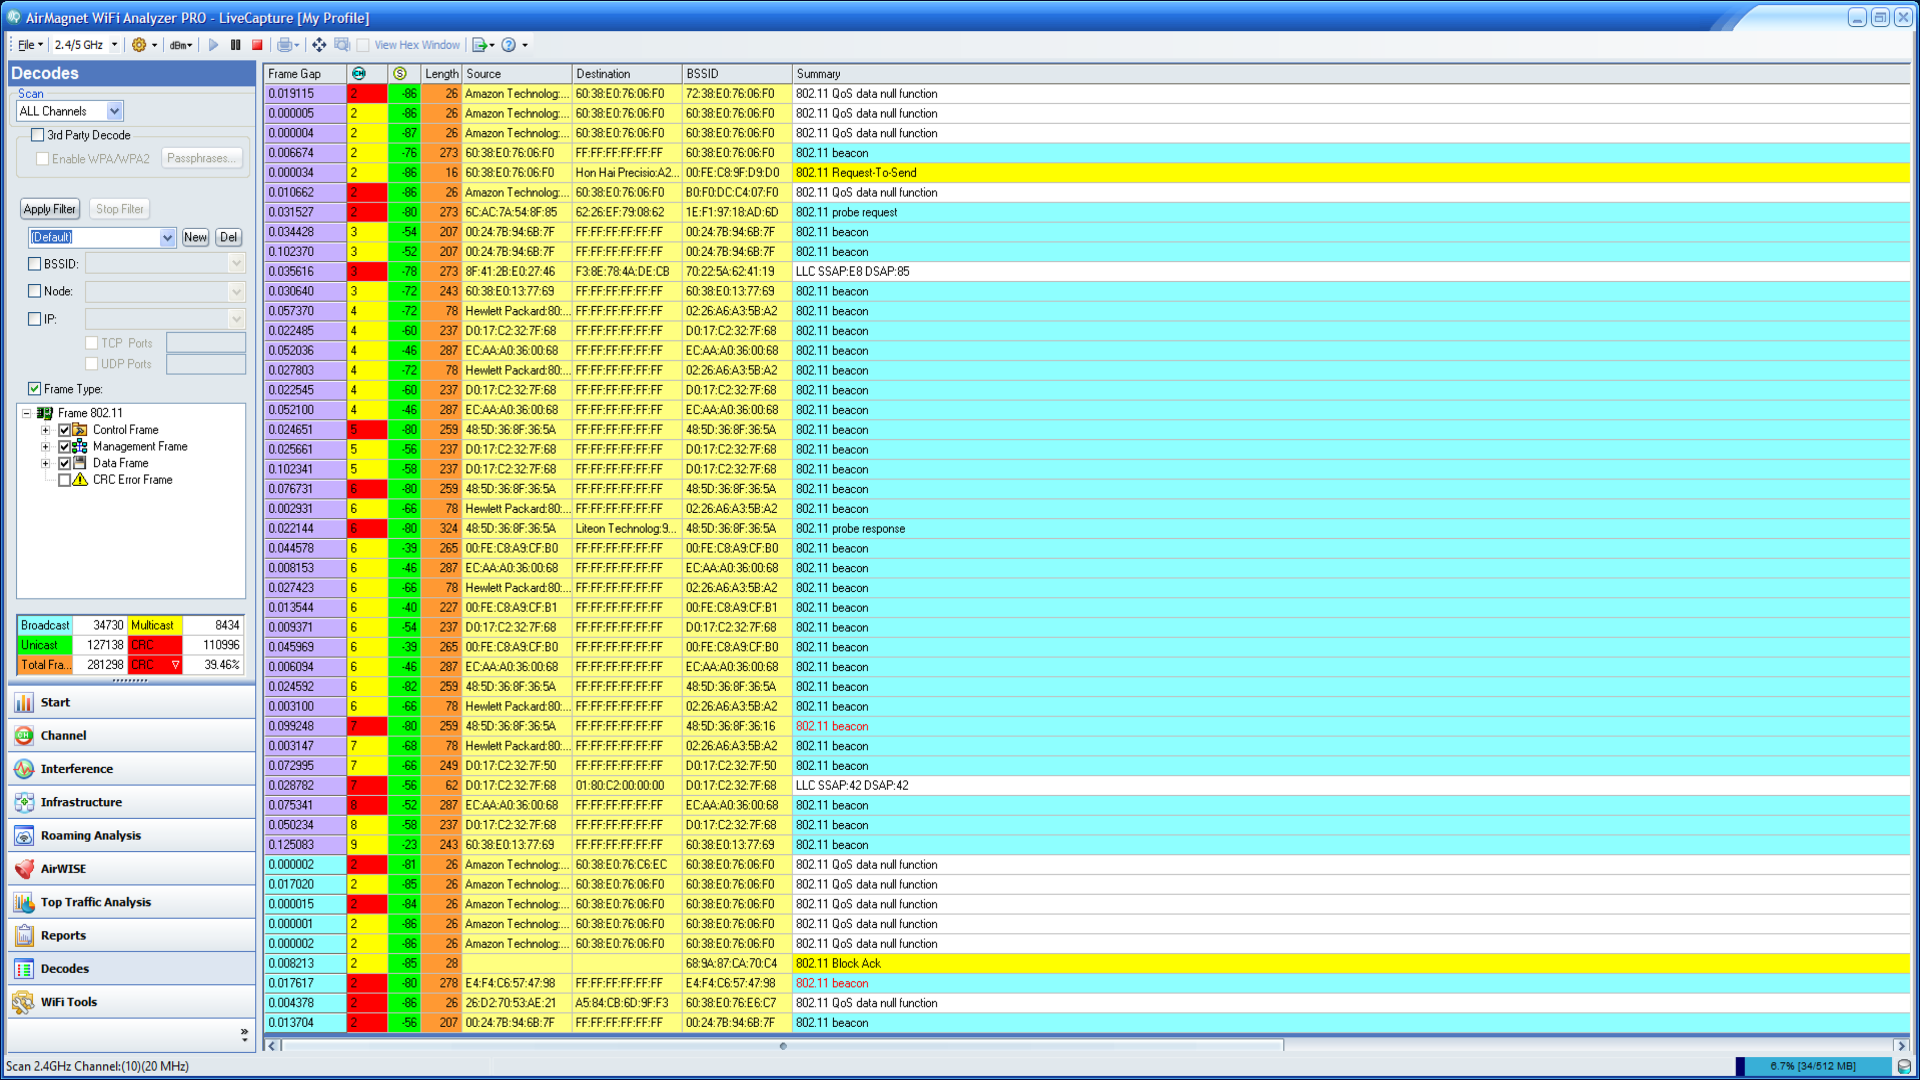Viewport: 1920px width, 1080px height.
Task: Create a new filter with the New button
Action: (195, 237)
